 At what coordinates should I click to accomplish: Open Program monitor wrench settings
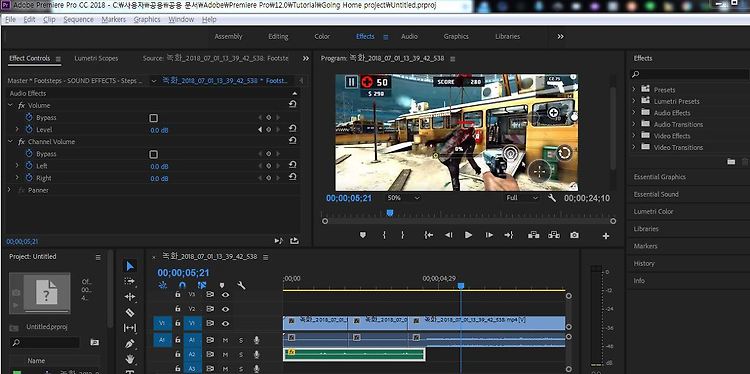click(x=551, y=198)
